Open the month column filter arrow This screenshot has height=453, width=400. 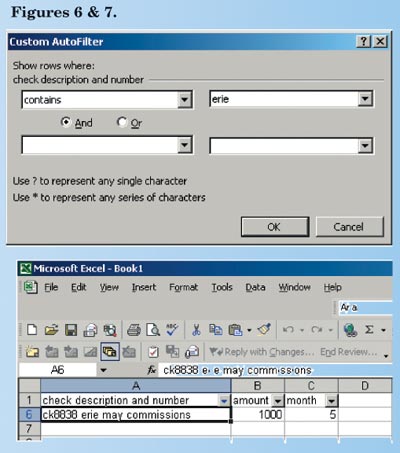point(331,400)
